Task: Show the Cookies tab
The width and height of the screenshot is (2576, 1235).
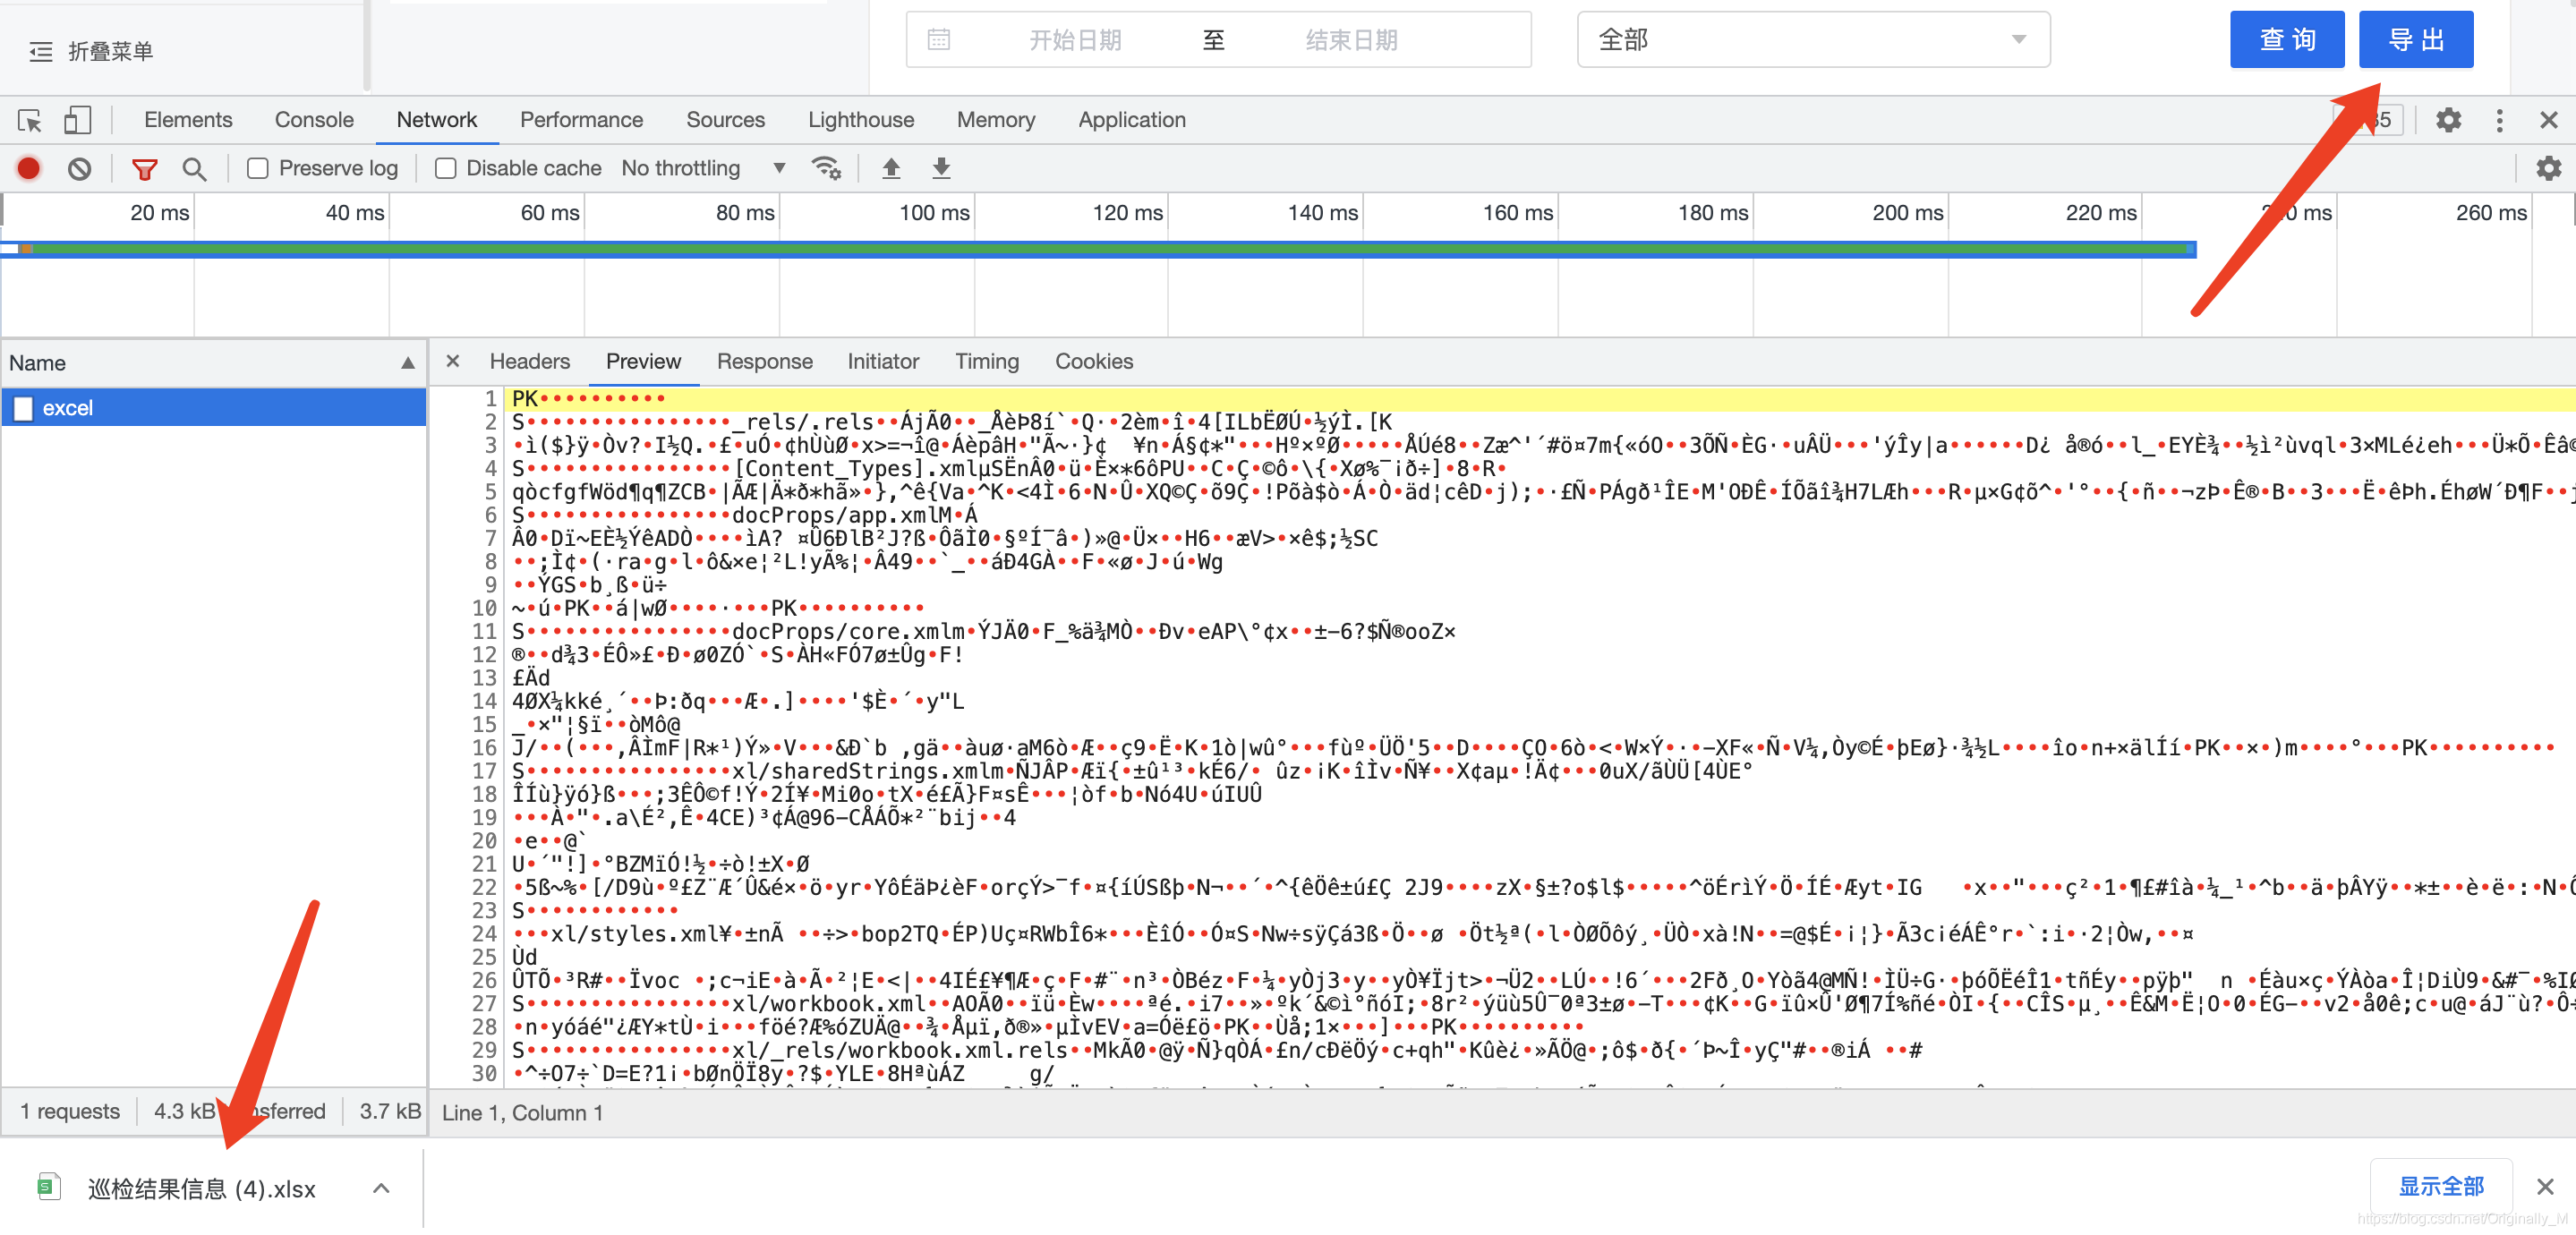Action: click(x=1094, y=361)
